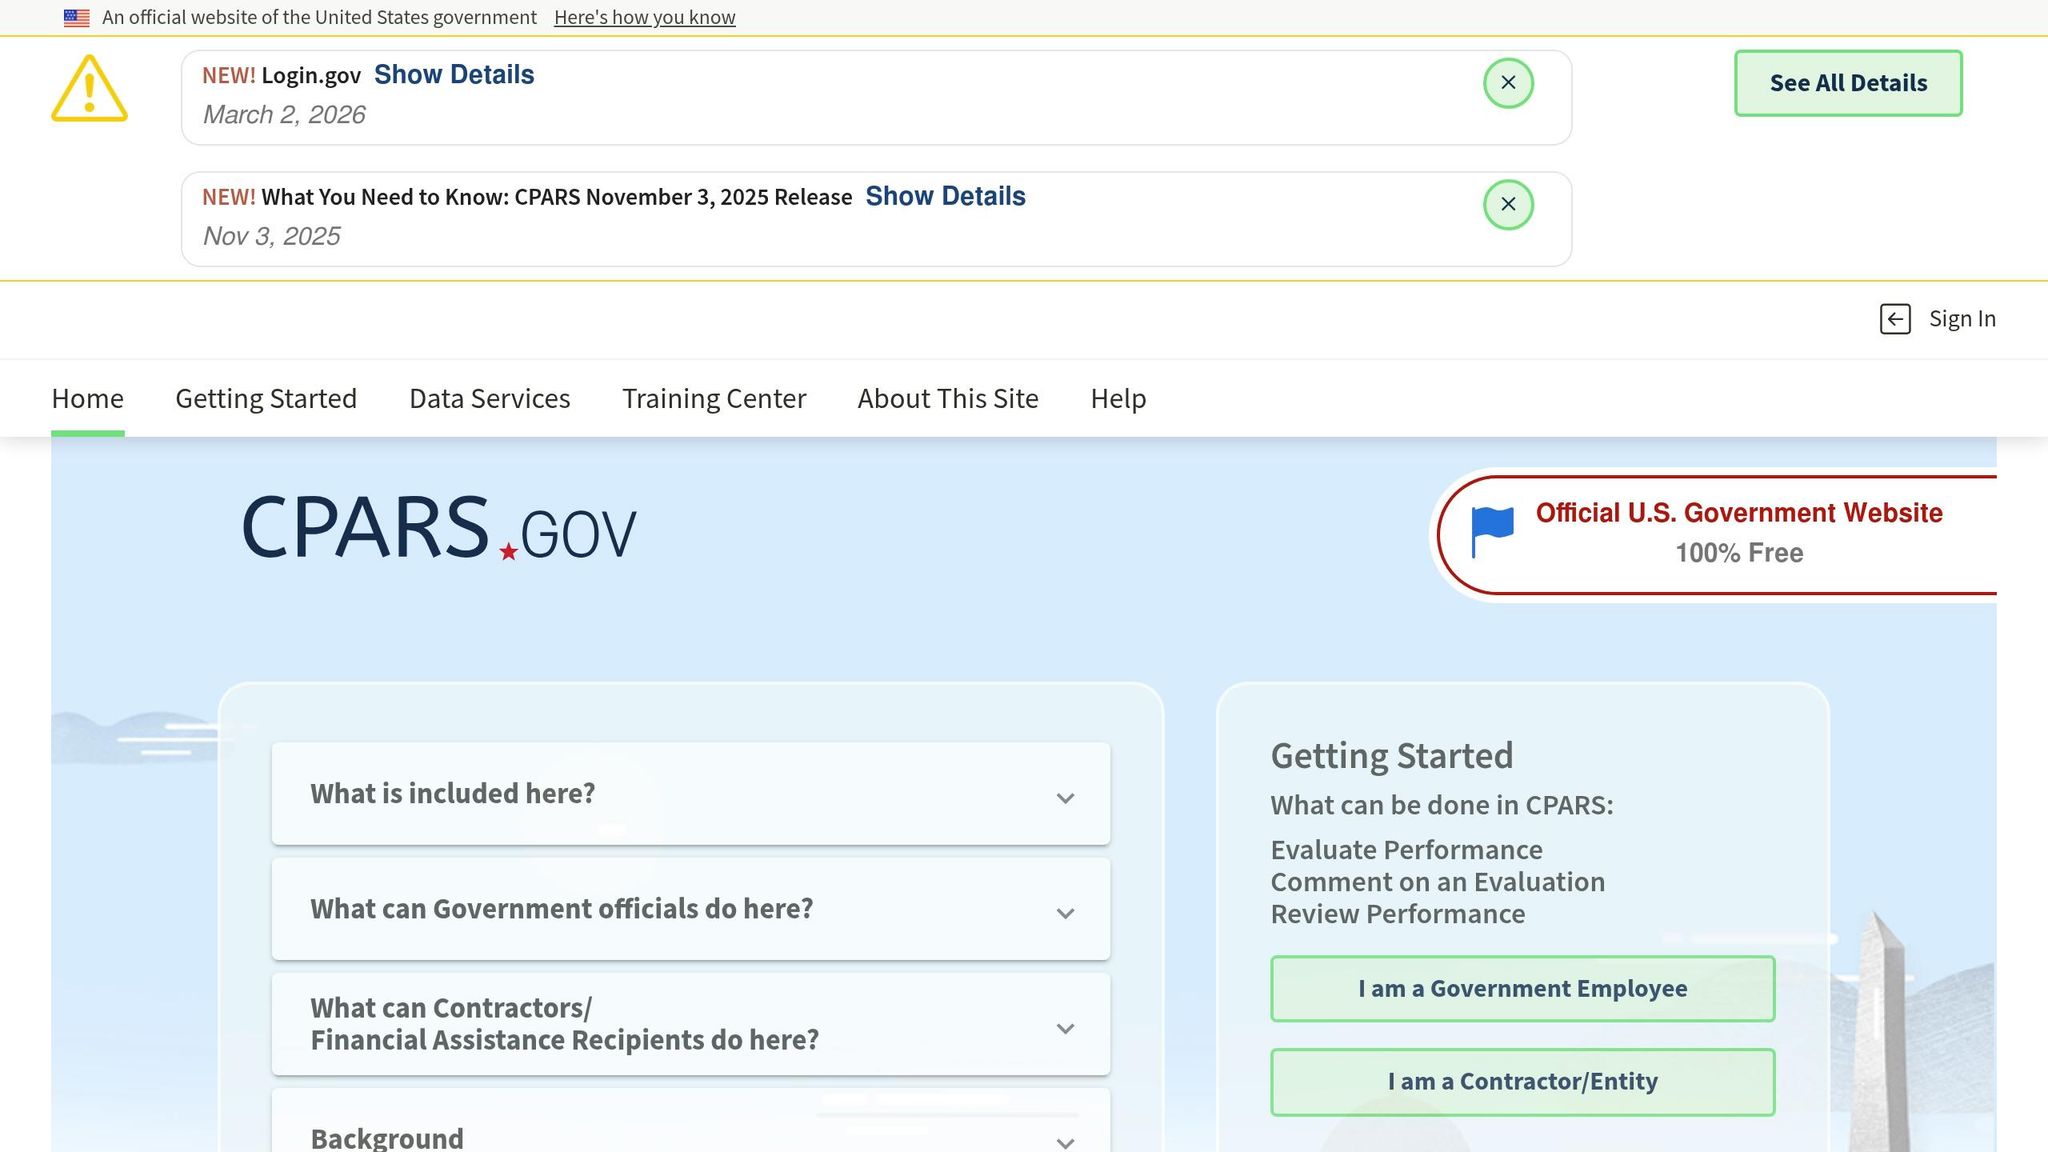Open the Getting Started menu tab
Image resolution: width=2048 pixels, height=1152 pixels.
click(x=266, y=399)
